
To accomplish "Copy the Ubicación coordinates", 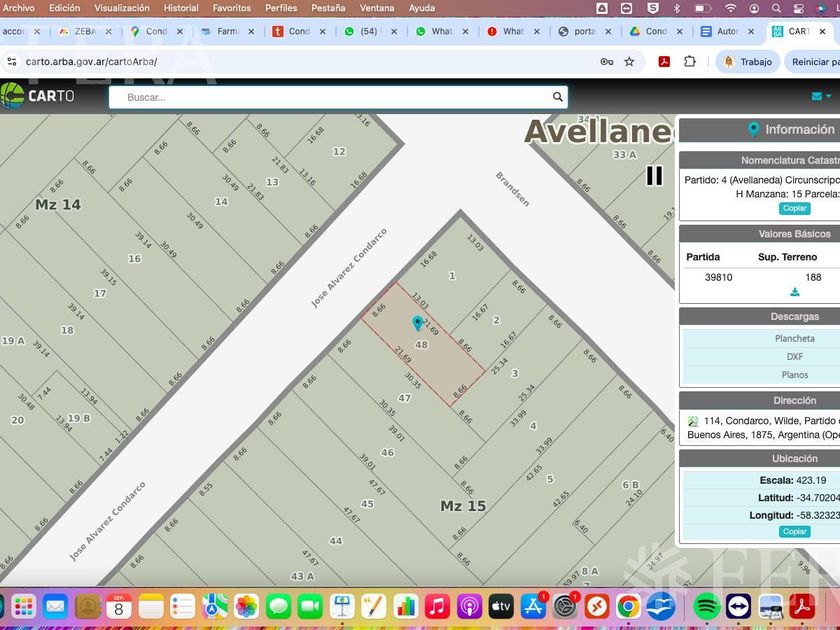I will tap(795, 531).
